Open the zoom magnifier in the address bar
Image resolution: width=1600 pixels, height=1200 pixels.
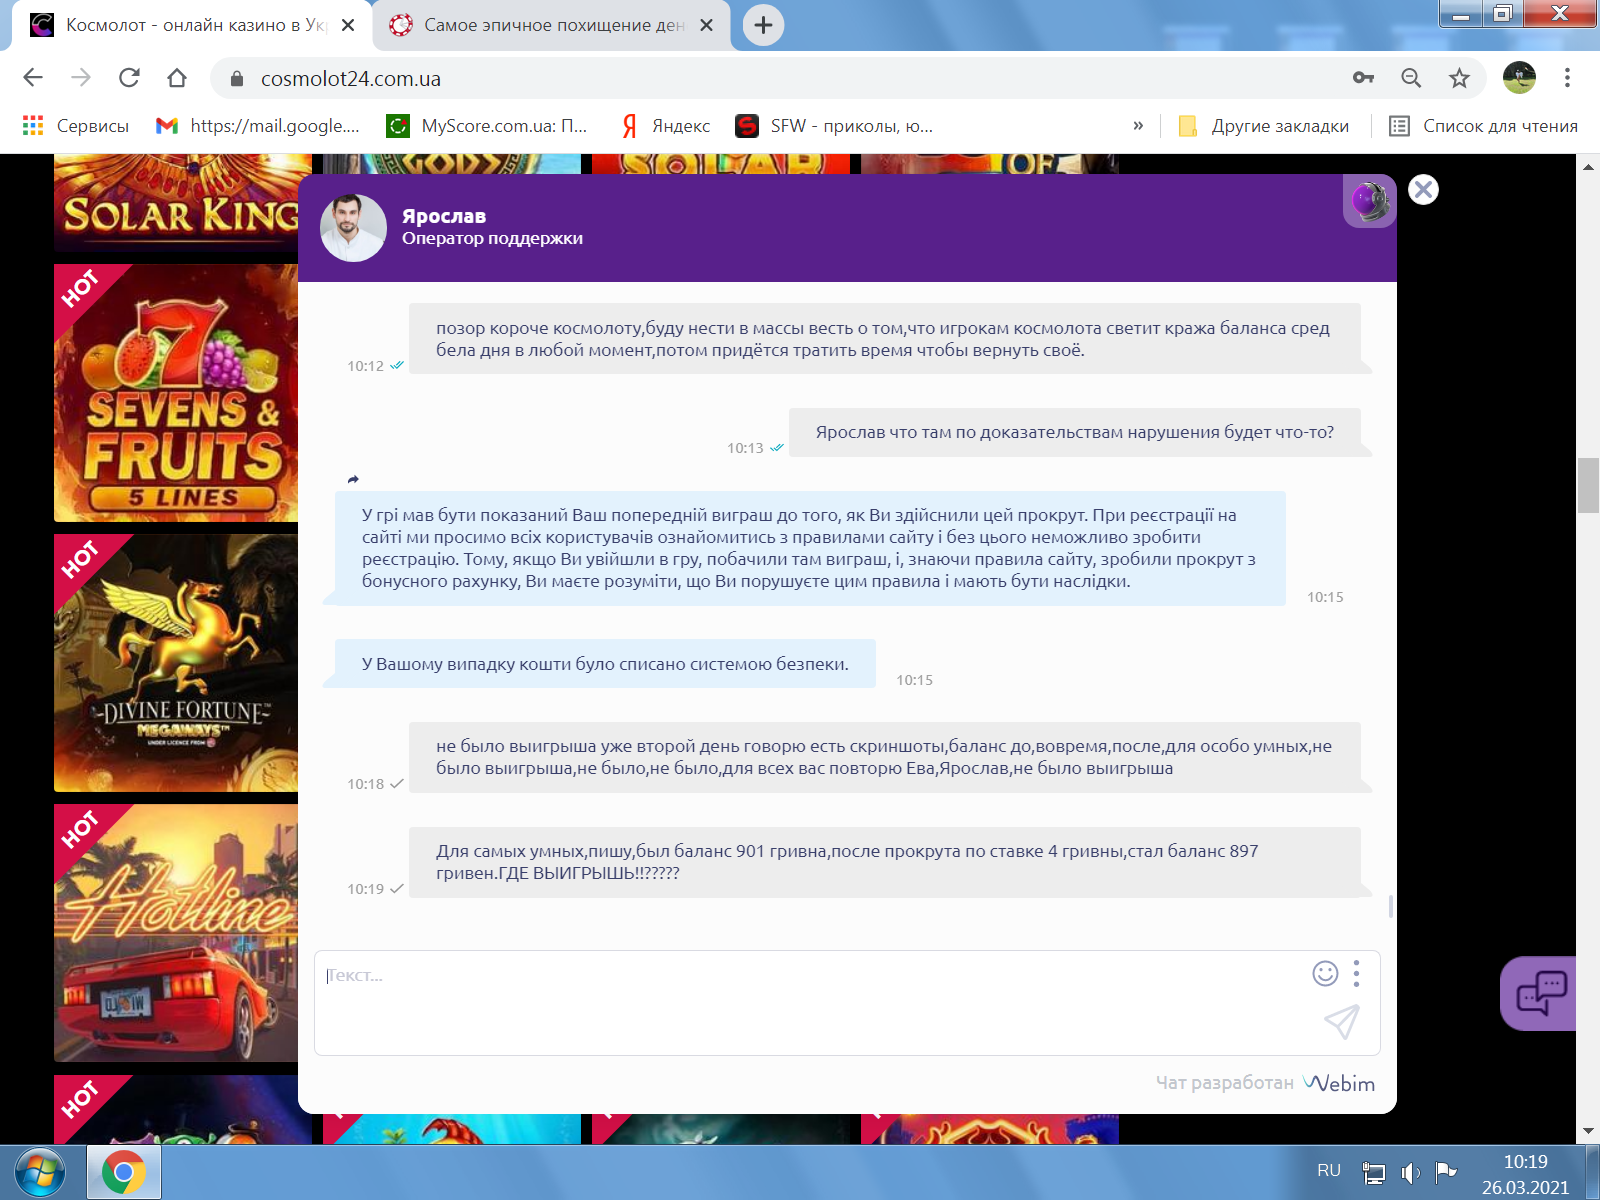pyautogui.click(x=1411, y=78)
